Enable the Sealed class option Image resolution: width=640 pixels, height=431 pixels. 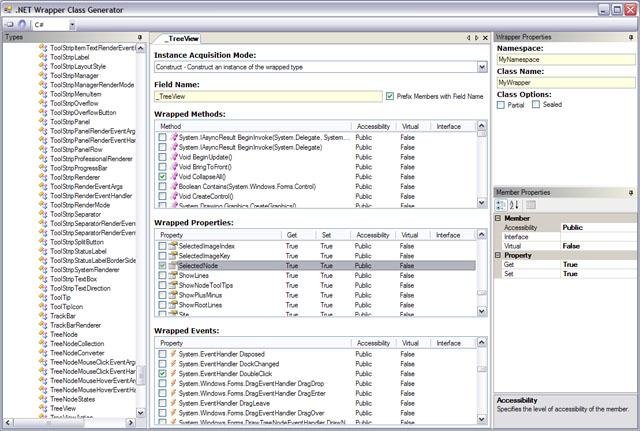[536, 104]
